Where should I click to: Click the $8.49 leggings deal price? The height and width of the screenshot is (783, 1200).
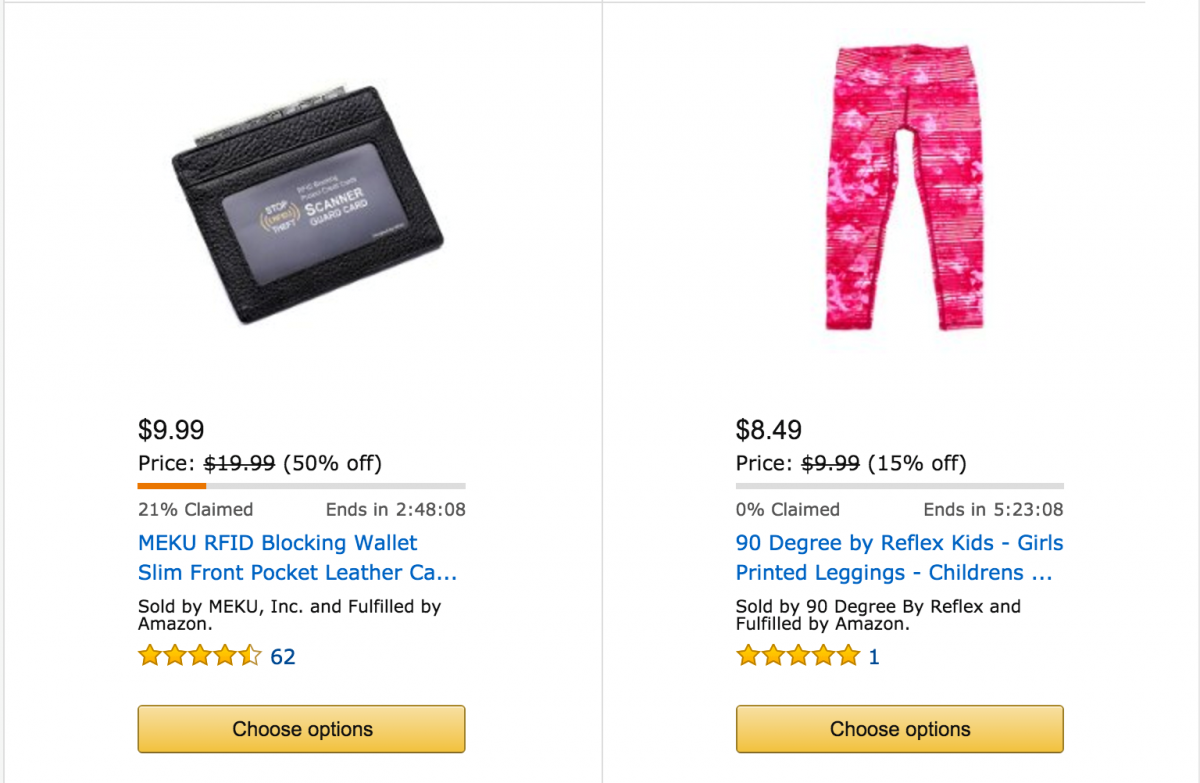pos(769,430)
